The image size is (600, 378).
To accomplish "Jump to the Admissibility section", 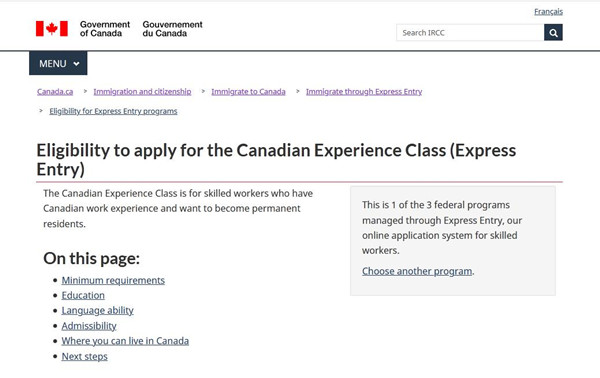I will 89,326.
